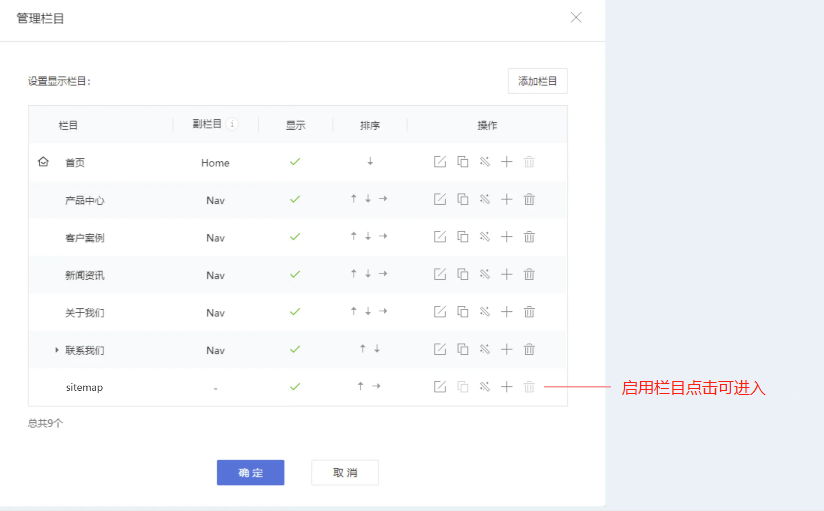This screenshot has height=511, width=824.
Task: Move 首页 down with the down arrow
Action: [369, 162]
